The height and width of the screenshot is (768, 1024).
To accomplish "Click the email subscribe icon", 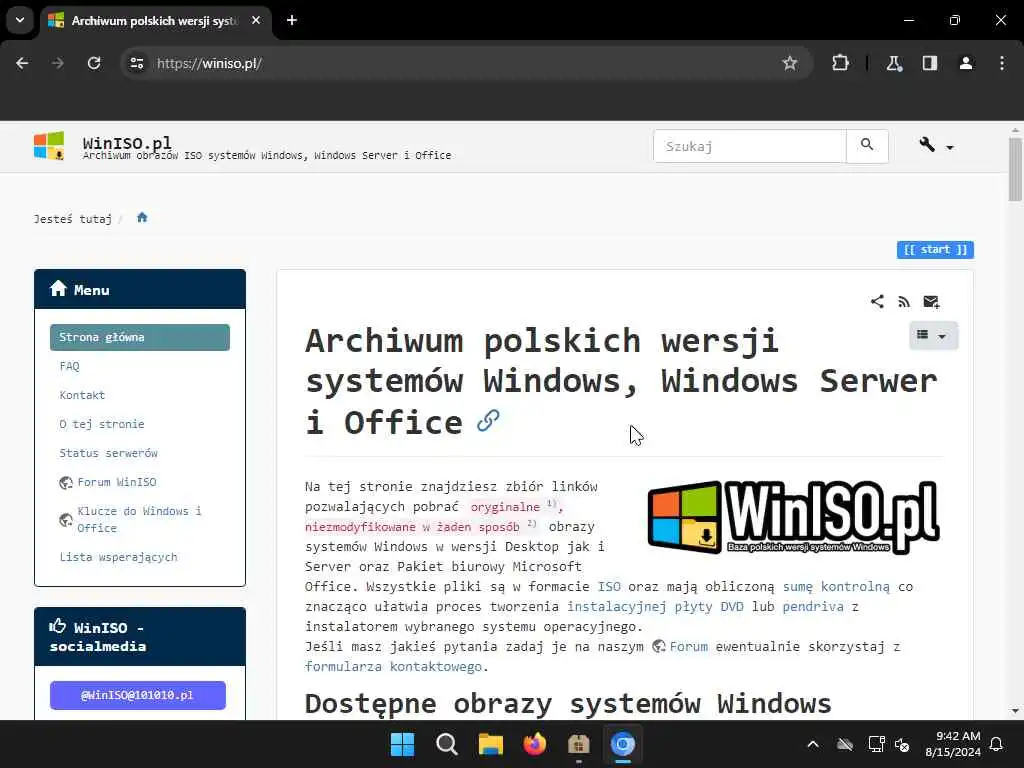I will click(931, 301).
